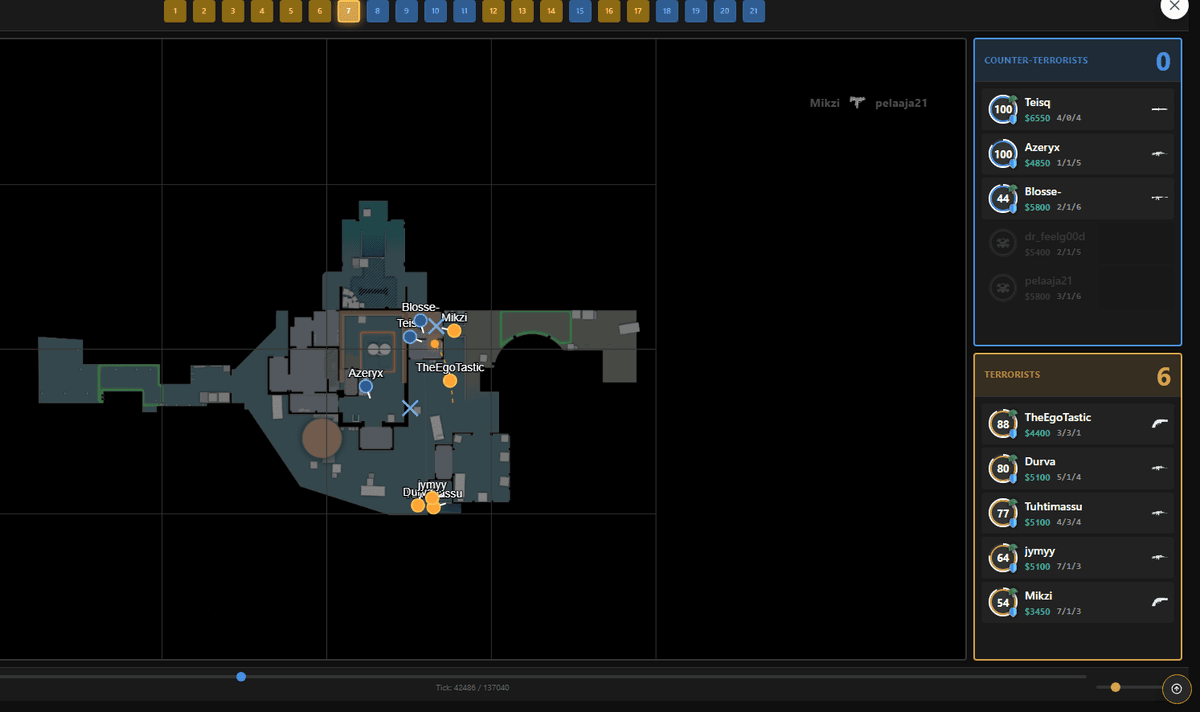
Task: Switch to round 8
Action: coord(378,11)
